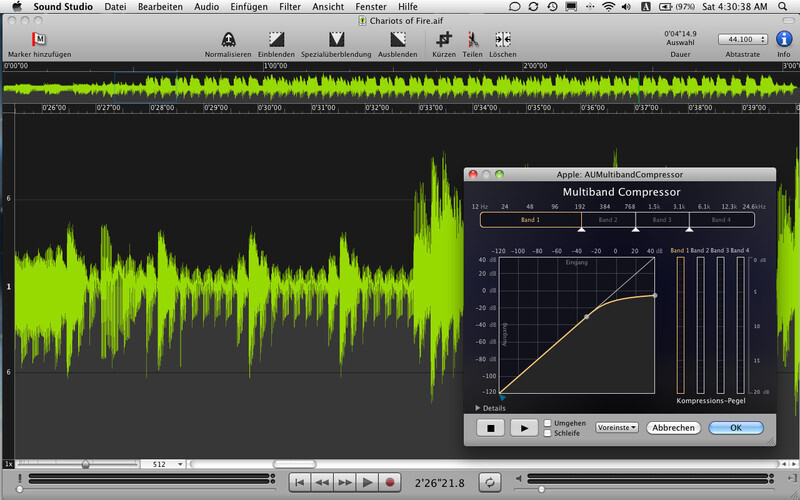Open the Voreinste presets dropdown

(x=617, y=428)
